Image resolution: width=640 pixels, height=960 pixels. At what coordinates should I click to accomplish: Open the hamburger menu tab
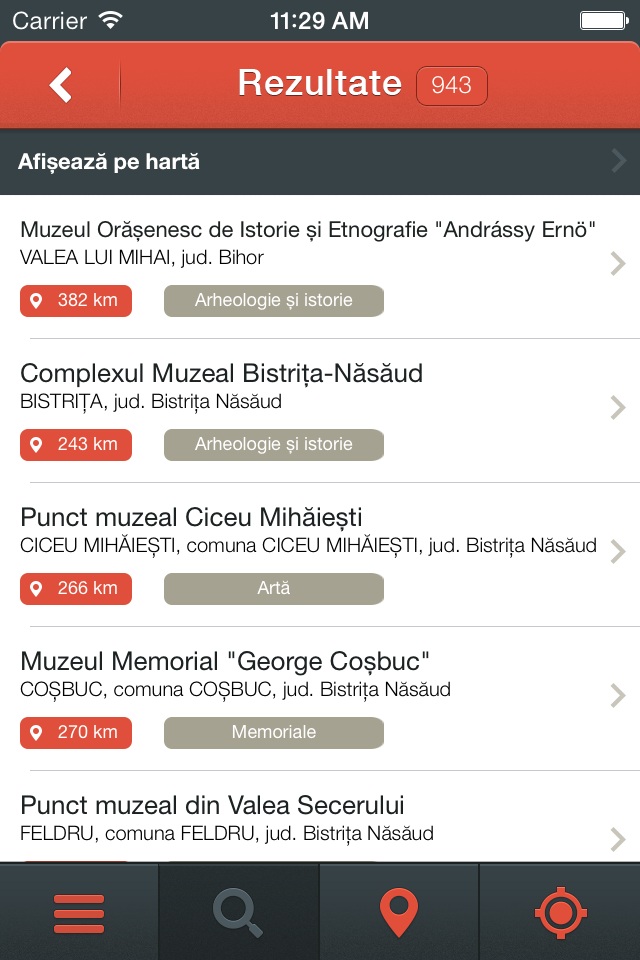pyautogui.click(x=79, y=913)
